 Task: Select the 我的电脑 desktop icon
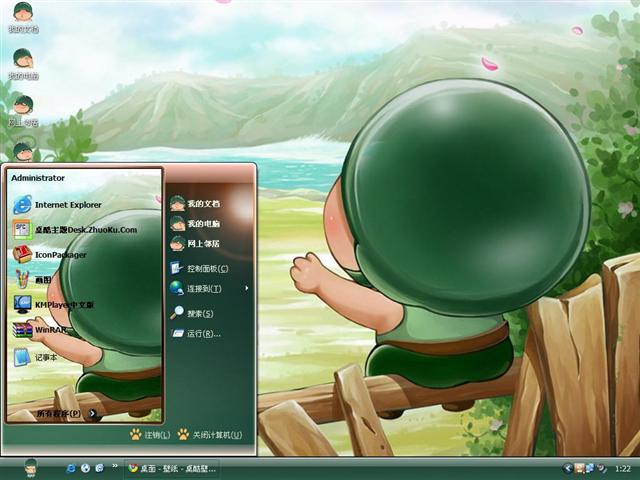click(23, 64)
